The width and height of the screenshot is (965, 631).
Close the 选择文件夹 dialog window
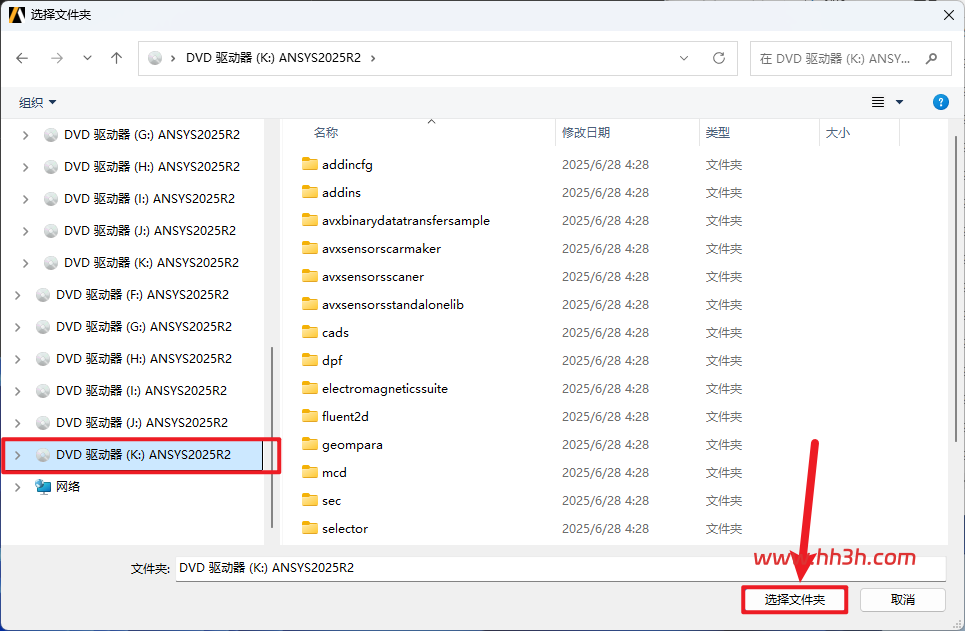coord(948,15)
